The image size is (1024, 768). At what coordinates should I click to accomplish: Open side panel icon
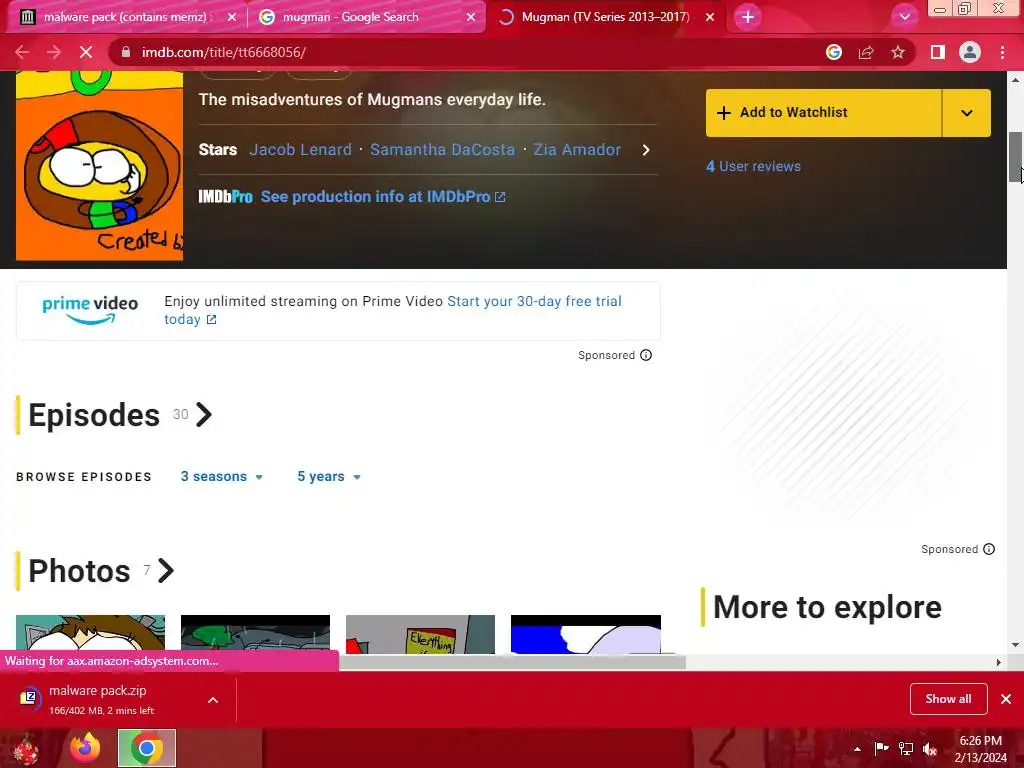pyautogui.click(x=938, y=52)
